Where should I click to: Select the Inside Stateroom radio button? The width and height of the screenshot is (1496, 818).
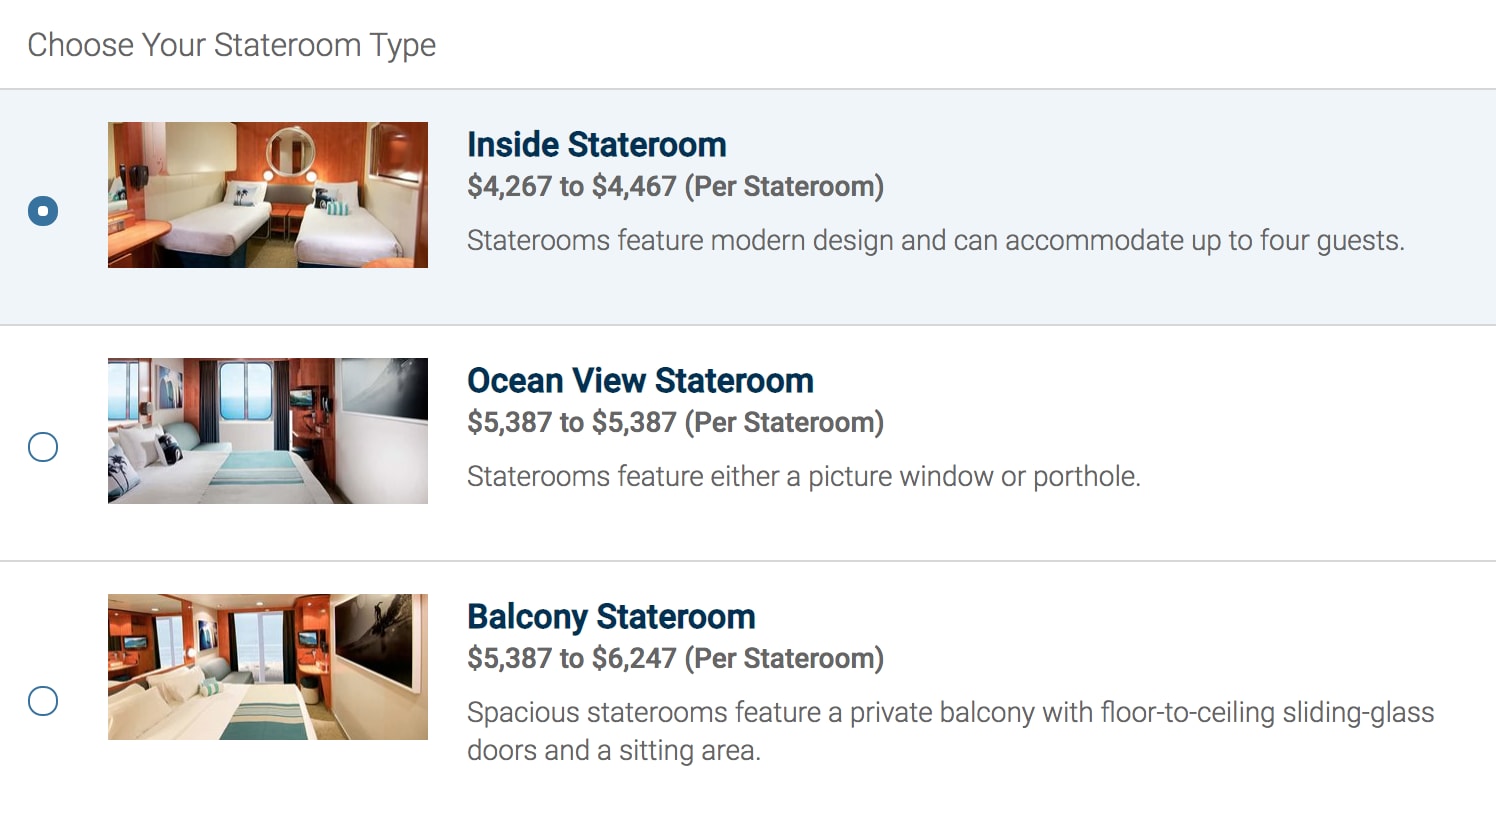tap(43, 211)
